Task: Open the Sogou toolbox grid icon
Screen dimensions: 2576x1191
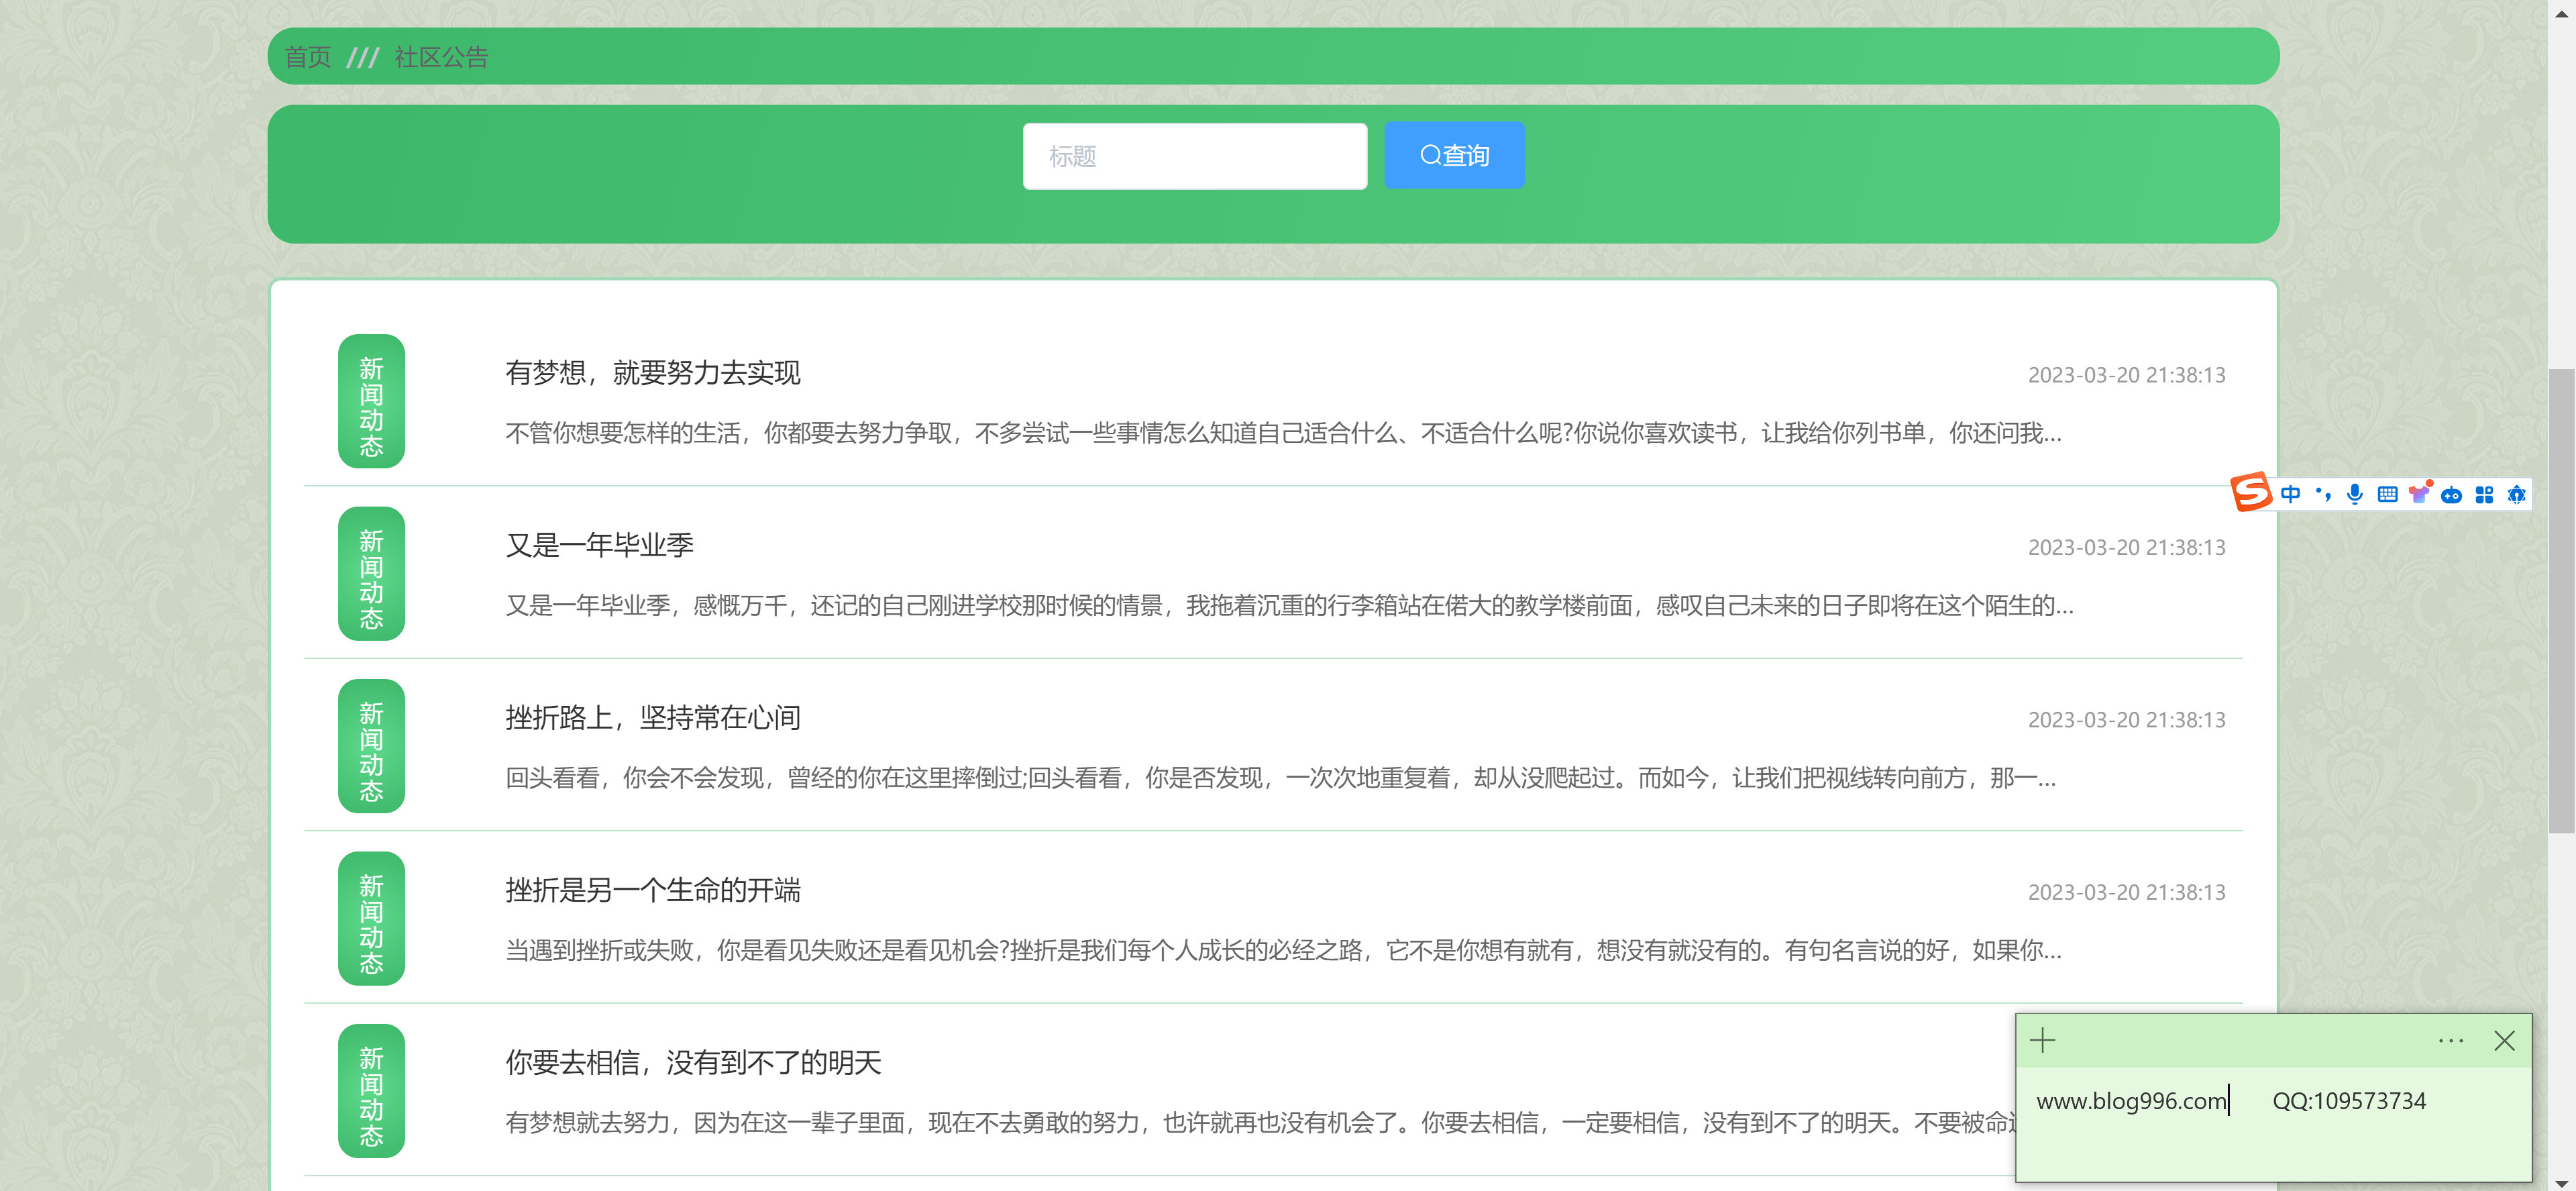Action: click(x=2485, y=494)
